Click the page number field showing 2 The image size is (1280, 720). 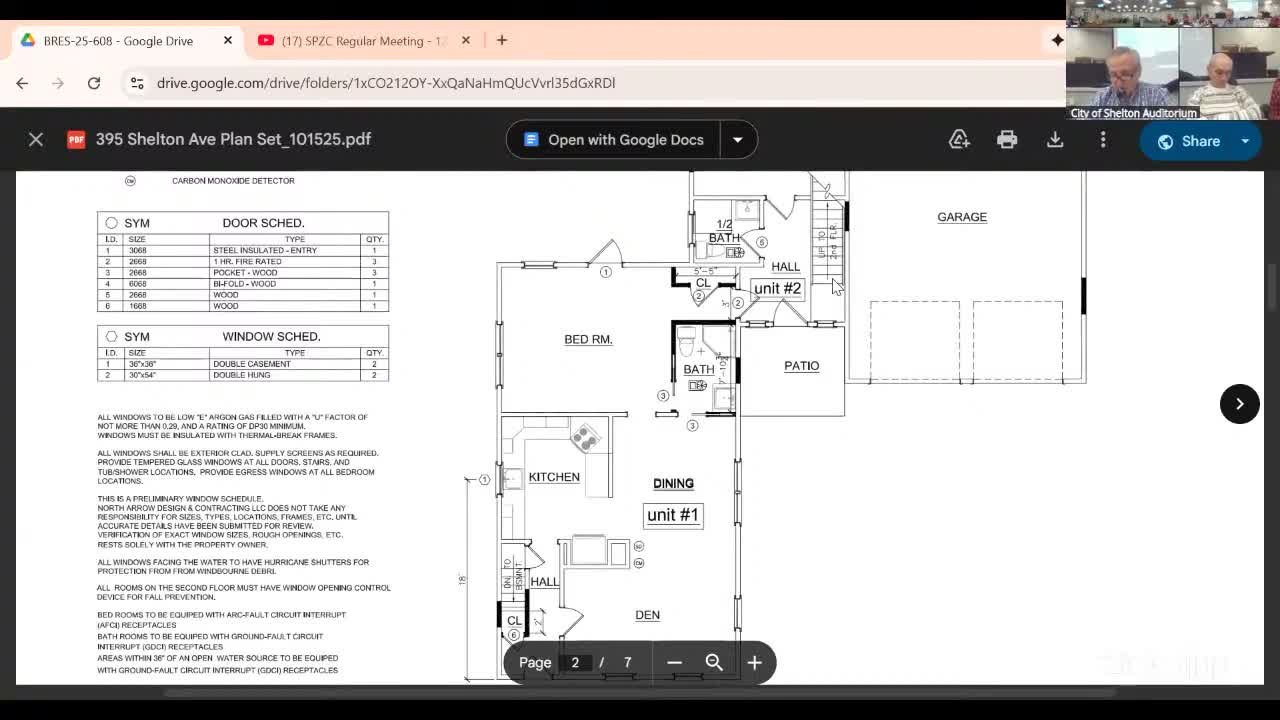tap(575, 662)
